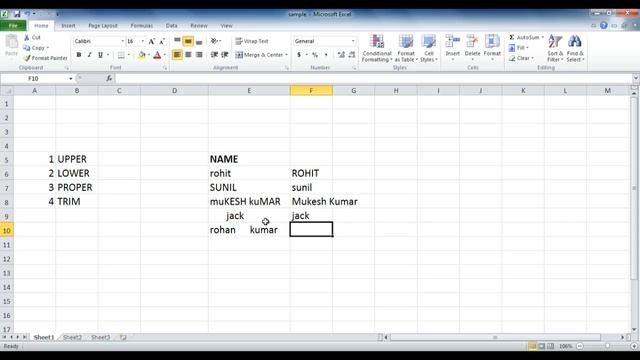Toggle Align Text Right
Image resolution: width=640 pixels, height=360 pixels.
[199, 55]
